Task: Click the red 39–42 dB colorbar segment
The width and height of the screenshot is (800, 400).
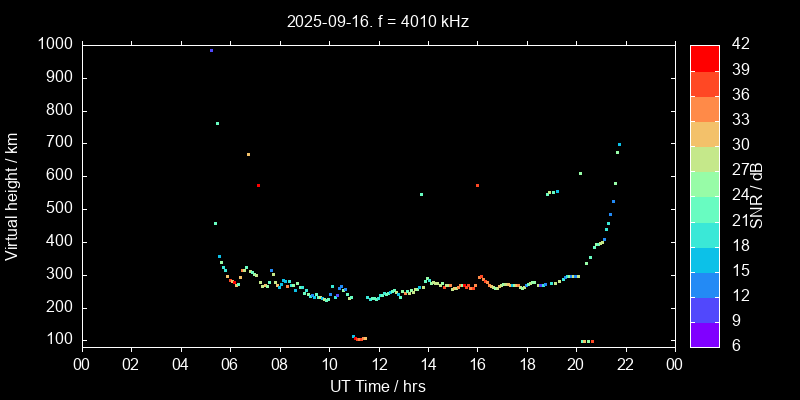Action: tap(704, 57)
